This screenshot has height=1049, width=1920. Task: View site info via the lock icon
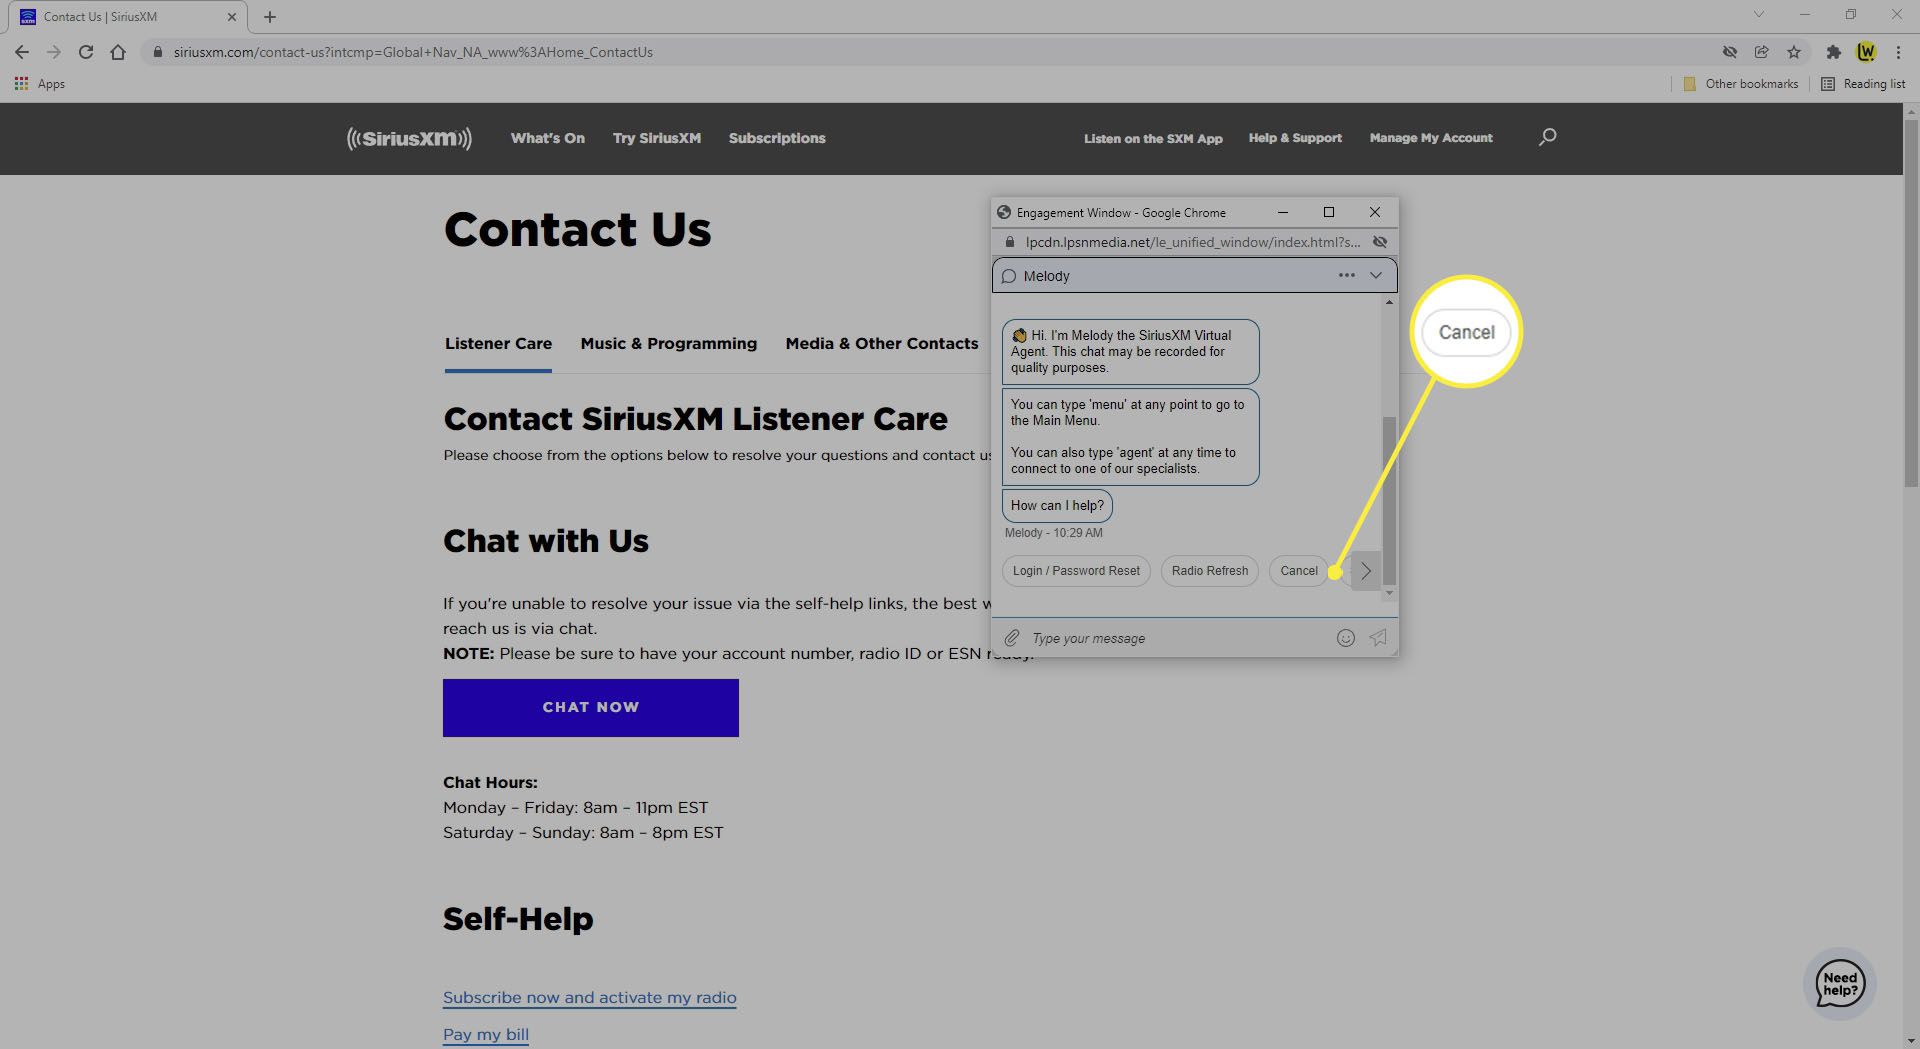tap(157, 52)
